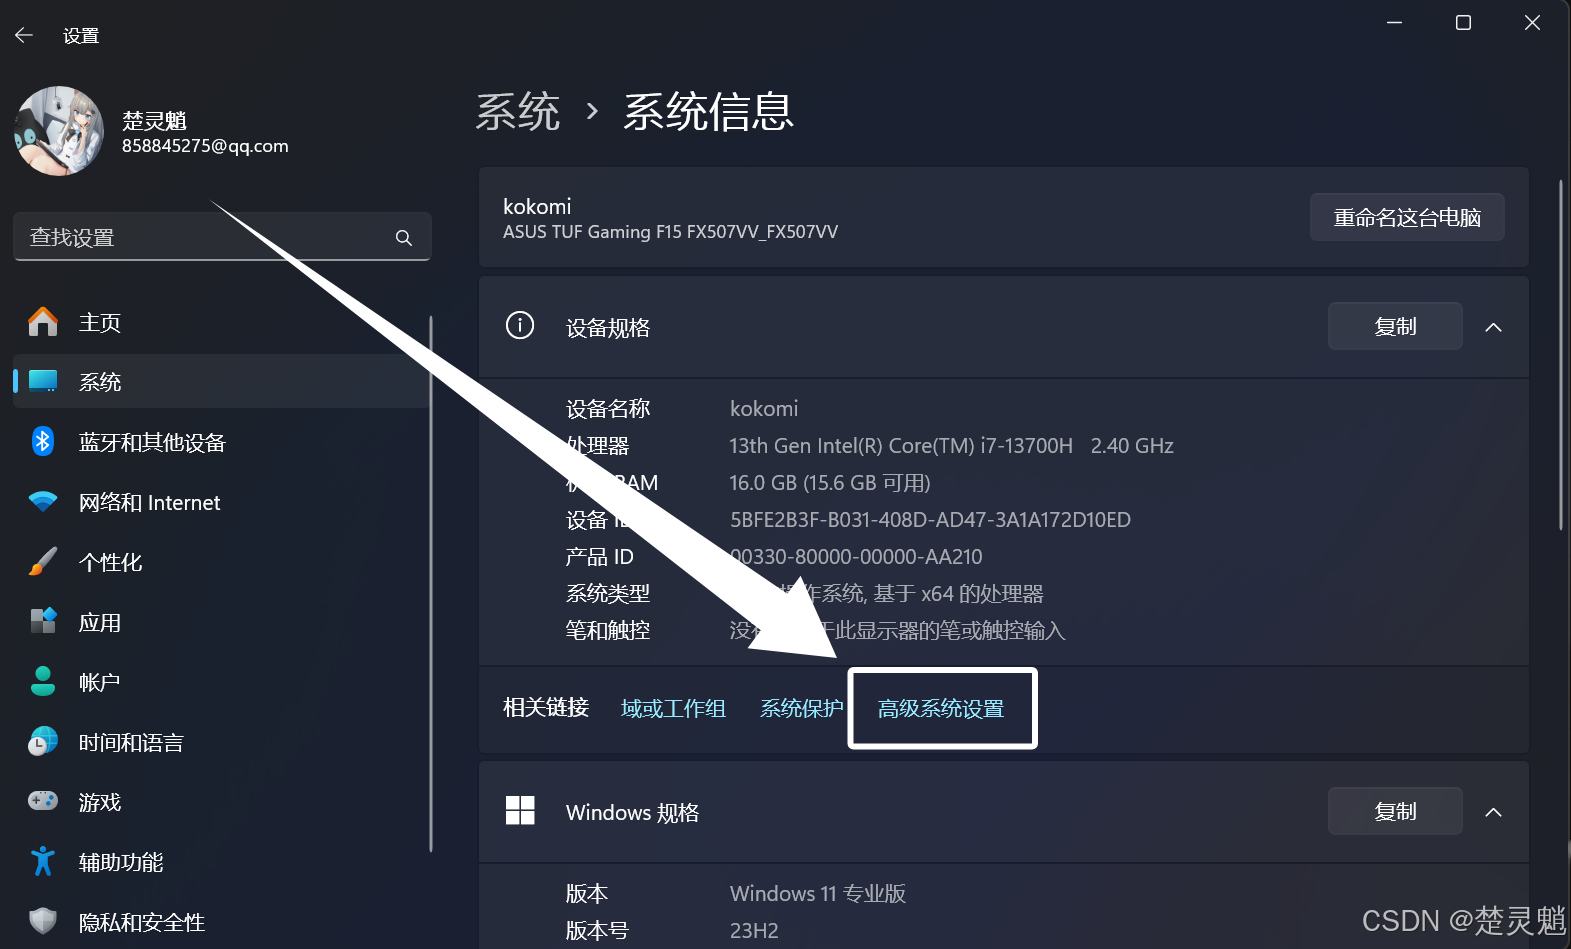Click product ID 00330-80000-00000-AA210
The width and height of the screenshot is (1571, 949).
tap(856, 557)
